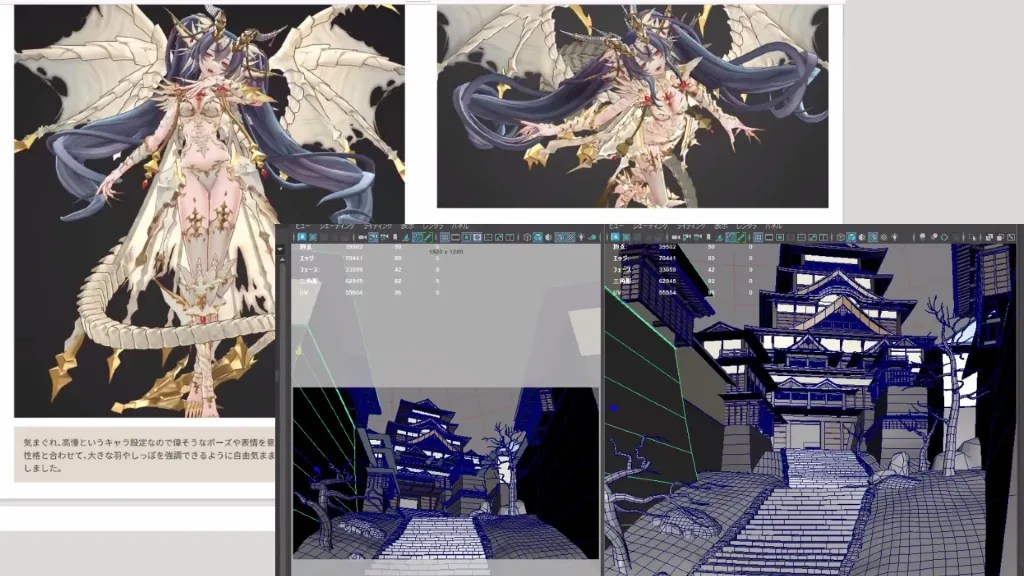This screenshot has width=1024, height=576.
Task: Click the 1920 x 1080 resolution label
Action: (446, 251)
